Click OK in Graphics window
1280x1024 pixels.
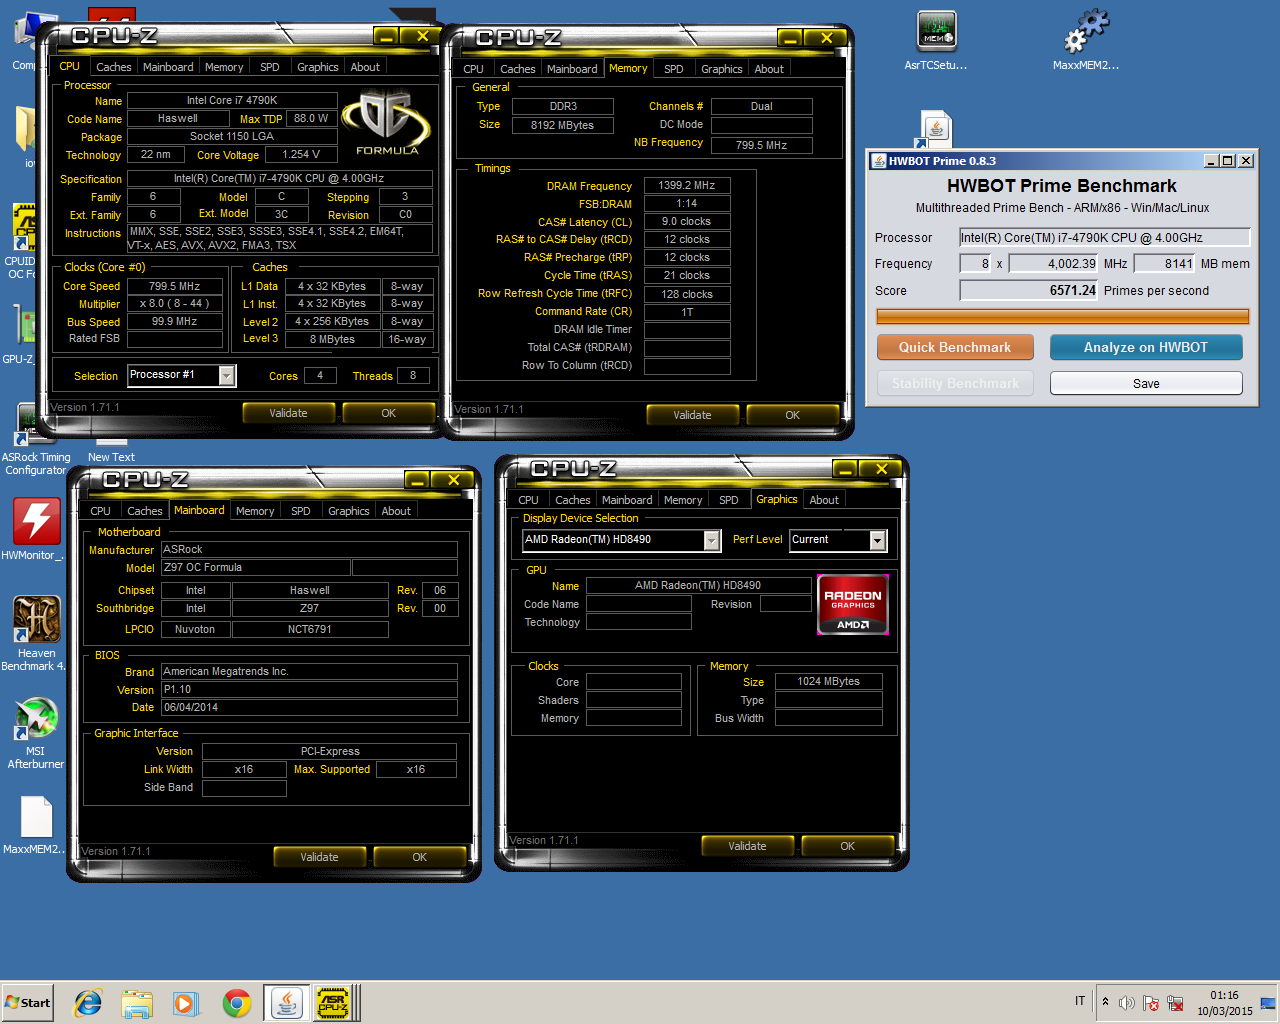coord(847,846)
